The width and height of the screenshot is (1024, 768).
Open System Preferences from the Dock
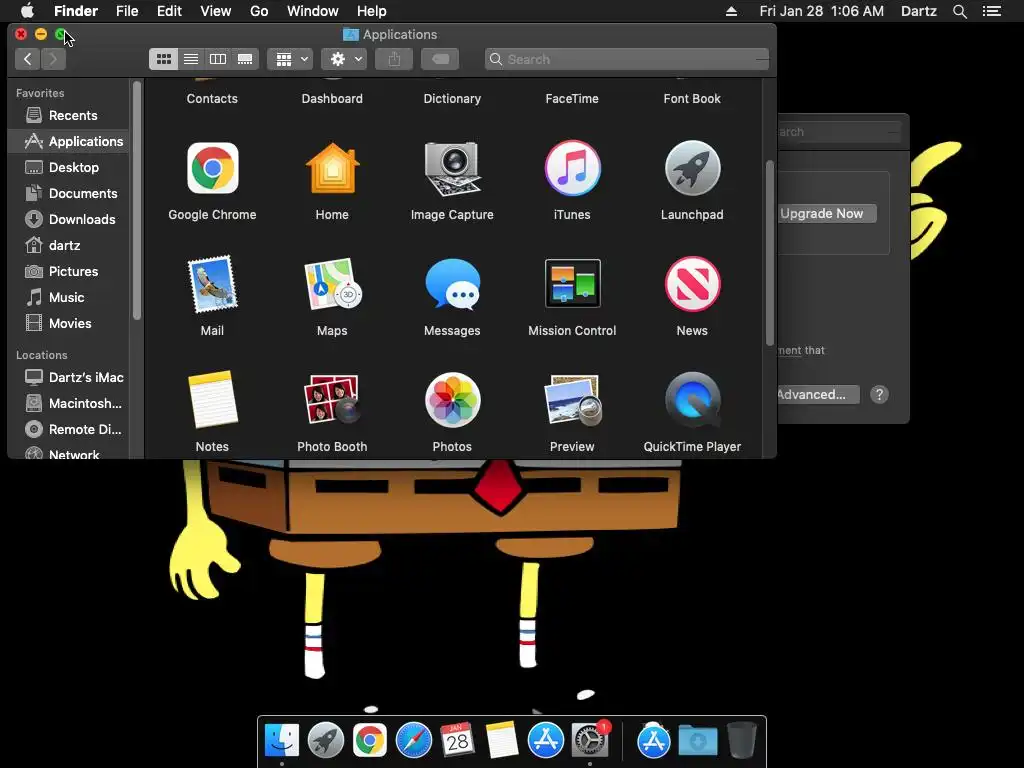(x=590, y=740)
